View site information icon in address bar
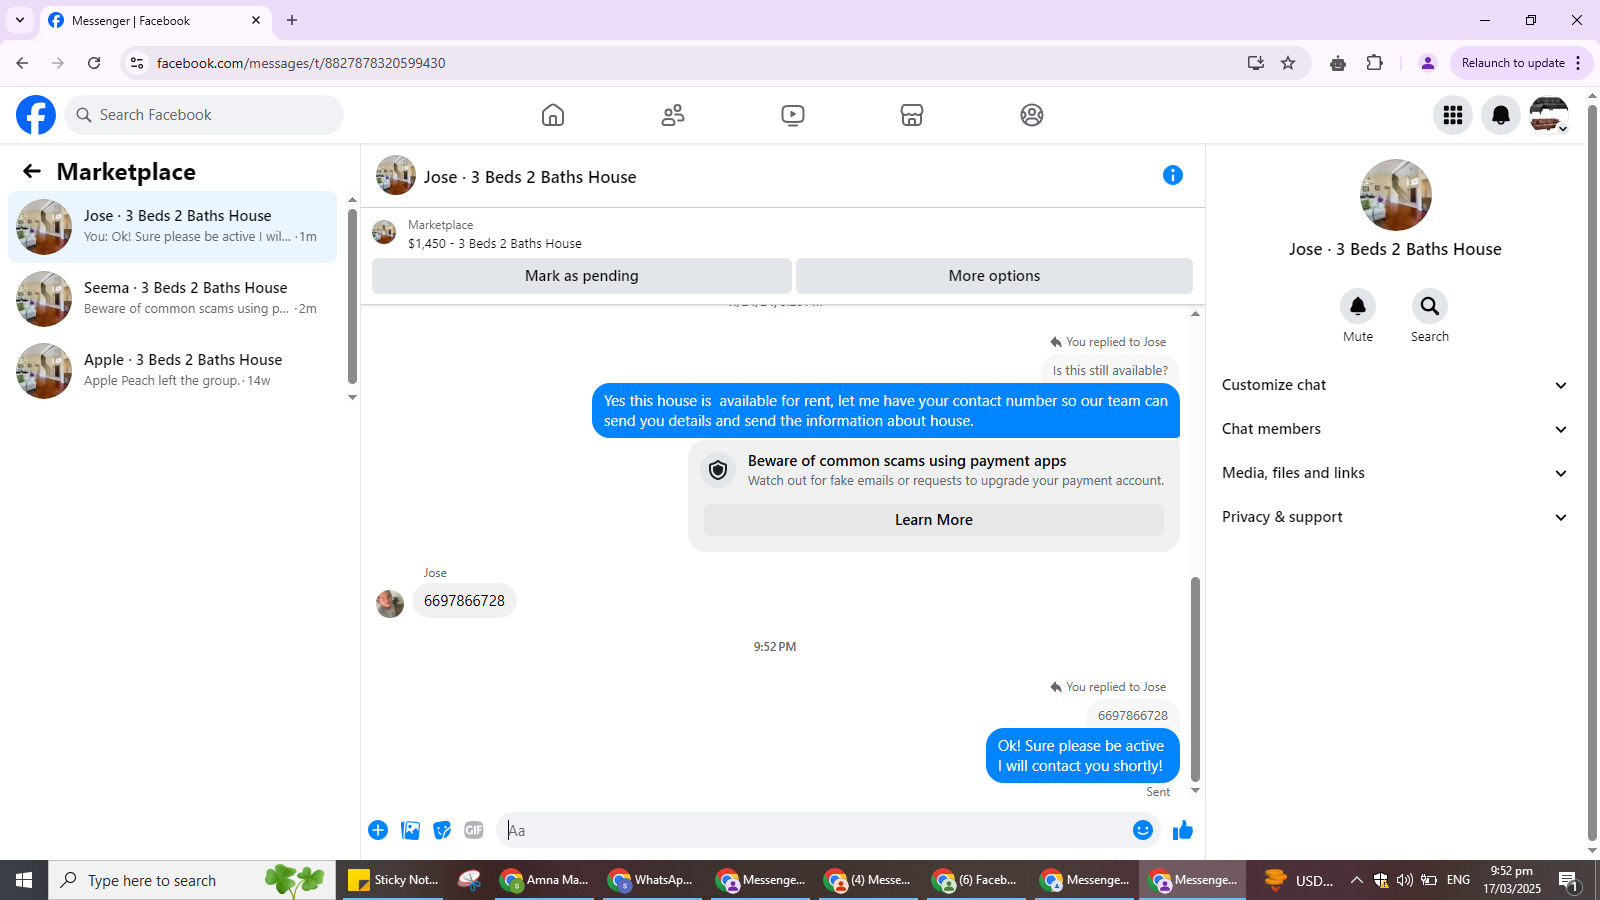1600x900 pixels. [x=137, y=63]
